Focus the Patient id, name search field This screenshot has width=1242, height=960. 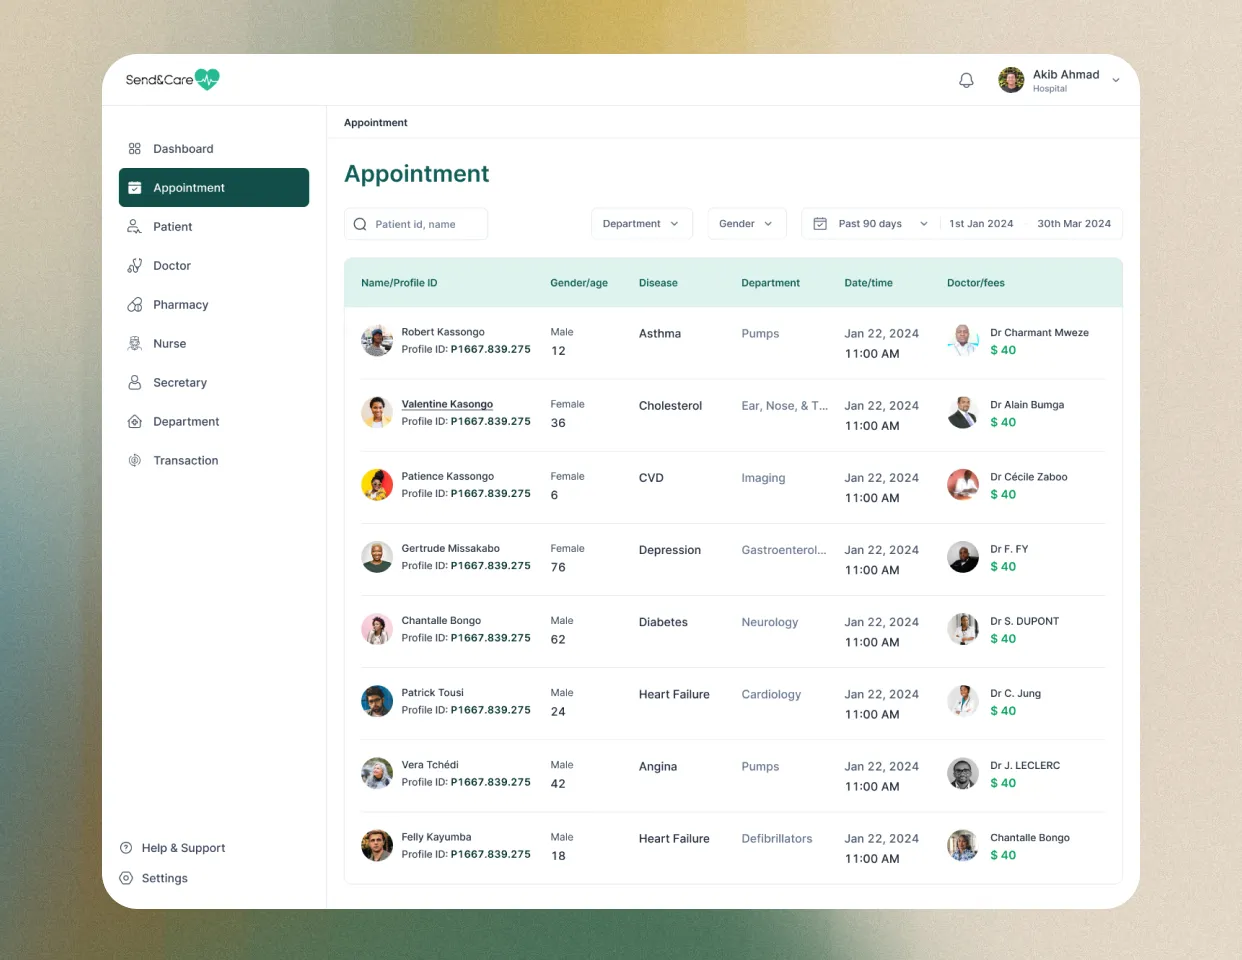click(x=416, y=224)
